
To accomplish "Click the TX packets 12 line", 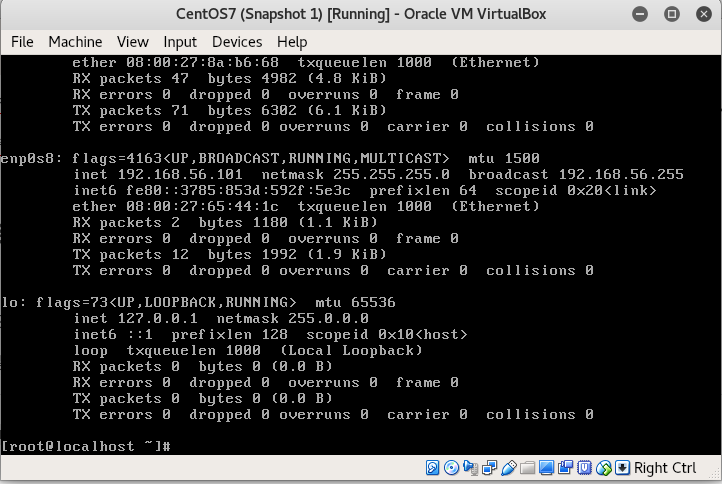I will (229, 255).
